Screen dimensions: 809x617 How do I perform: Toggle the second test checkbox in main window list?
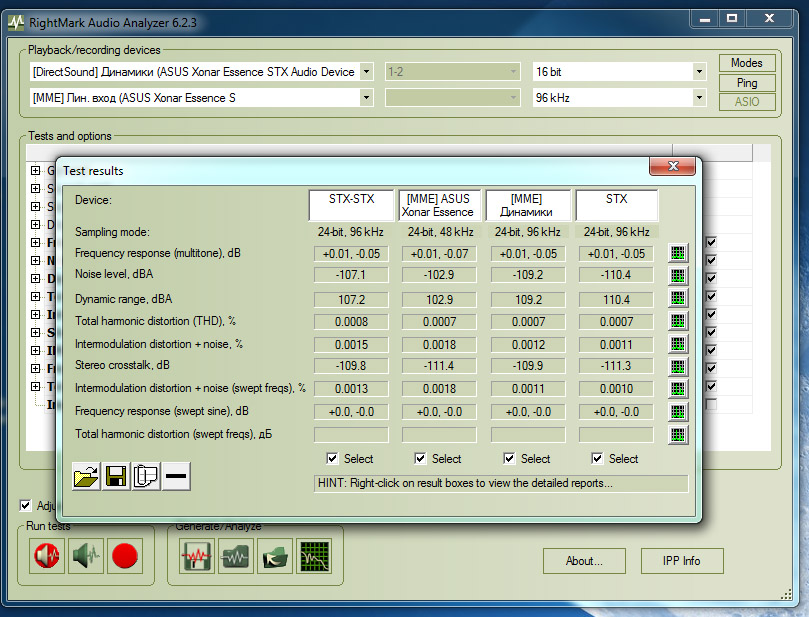point(711,260)
